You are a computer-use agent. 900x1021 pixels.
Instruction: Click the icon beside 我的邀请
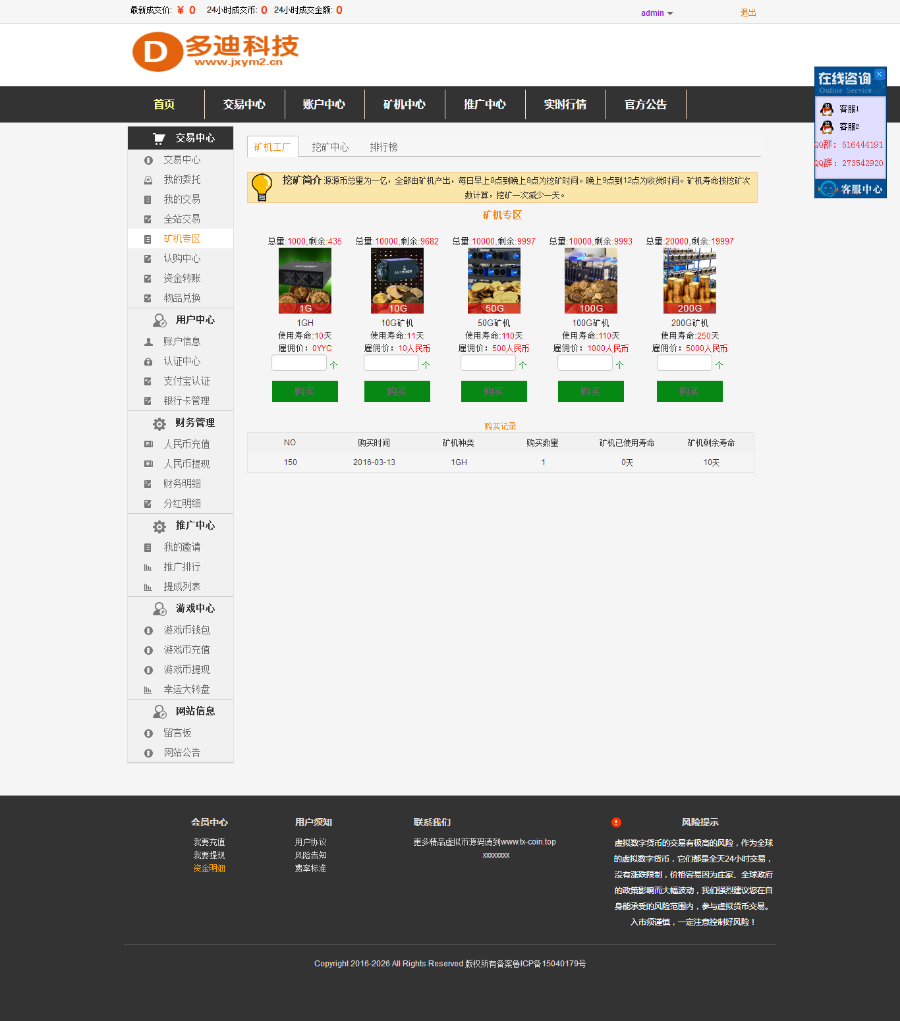(x=148, y=548)
